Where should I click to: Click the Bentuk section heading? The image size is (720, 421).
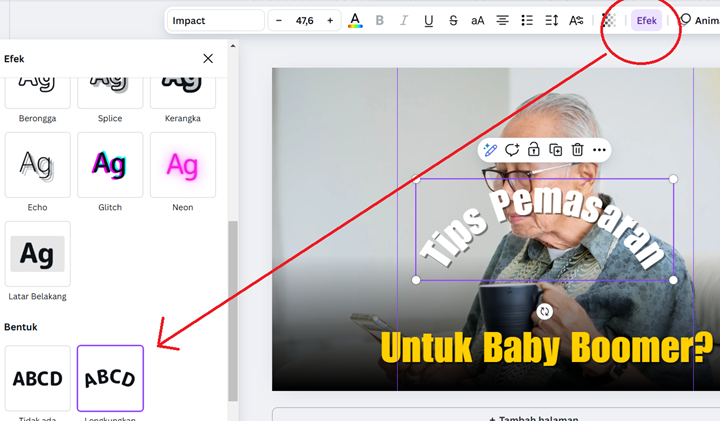point(21,327)
